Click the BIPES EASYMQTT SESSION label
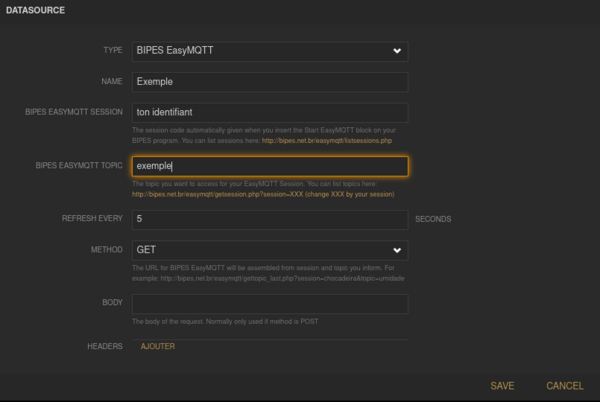600x402 pixels. pos(74,112)
